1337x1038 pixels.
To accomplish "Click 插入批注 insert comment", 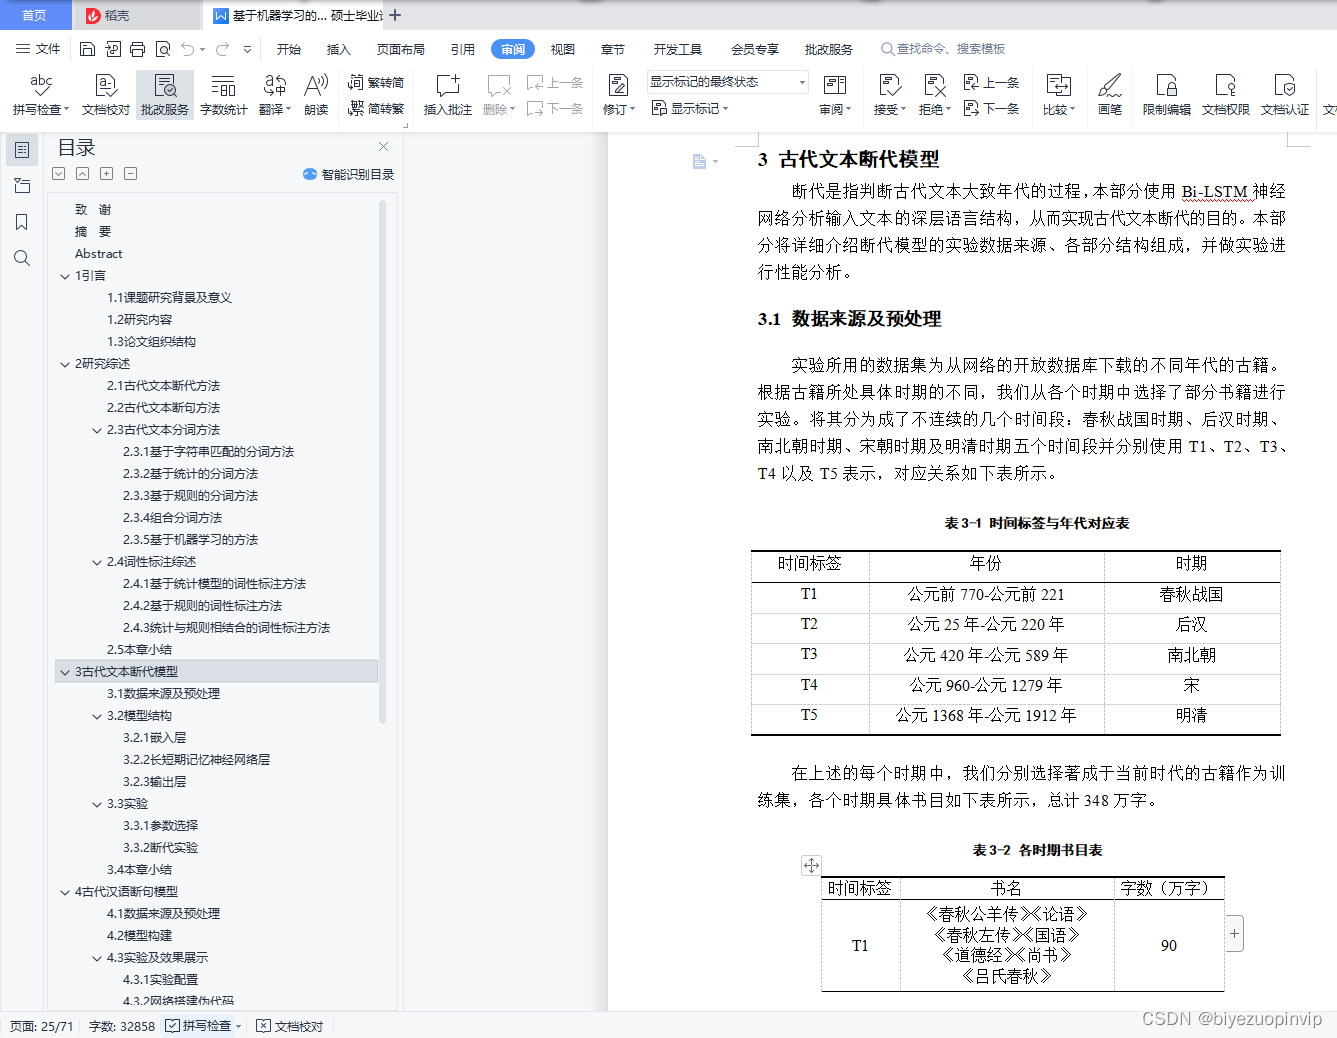I will coord(448,95).
